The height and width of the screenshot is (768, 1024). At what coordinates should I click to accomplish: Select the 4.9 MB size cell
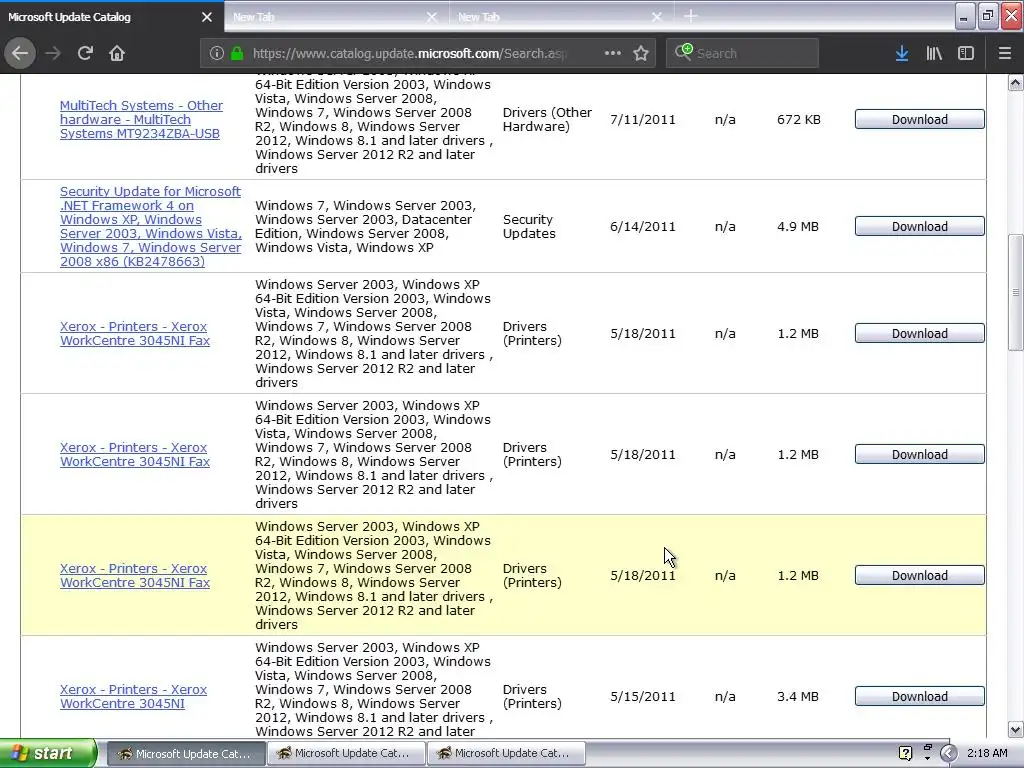click(797, 227)
